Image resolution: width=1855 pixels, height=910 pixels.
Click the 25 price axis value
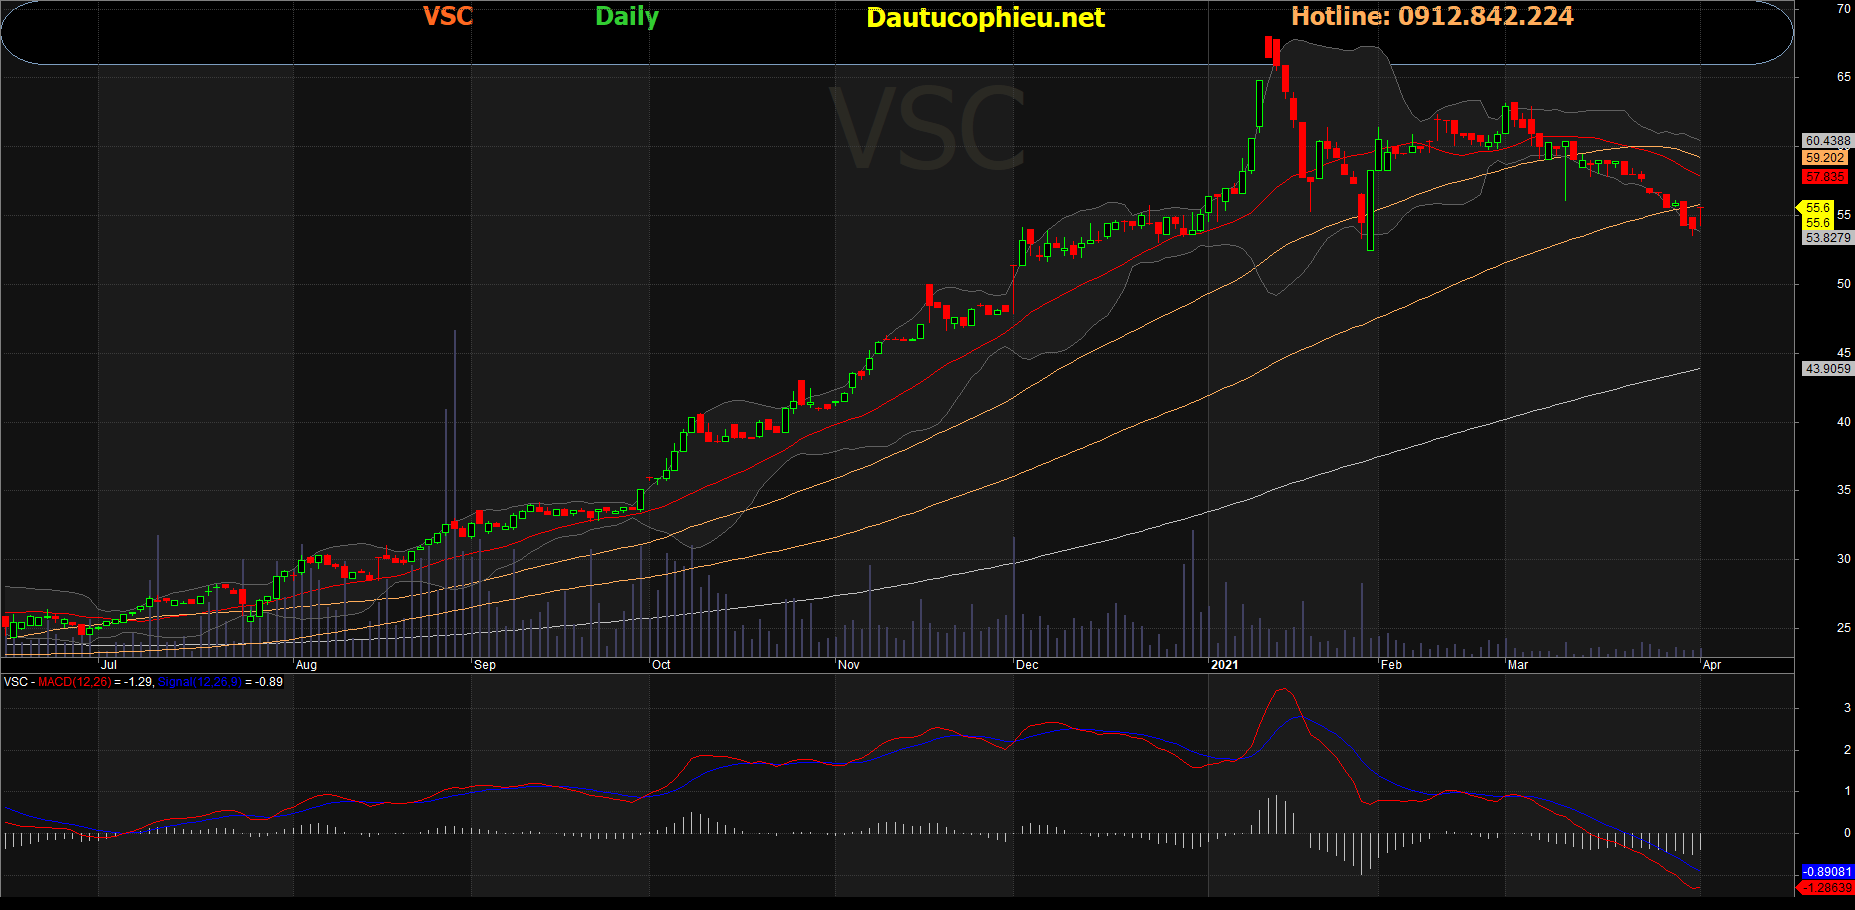(x=1843, y=628)
